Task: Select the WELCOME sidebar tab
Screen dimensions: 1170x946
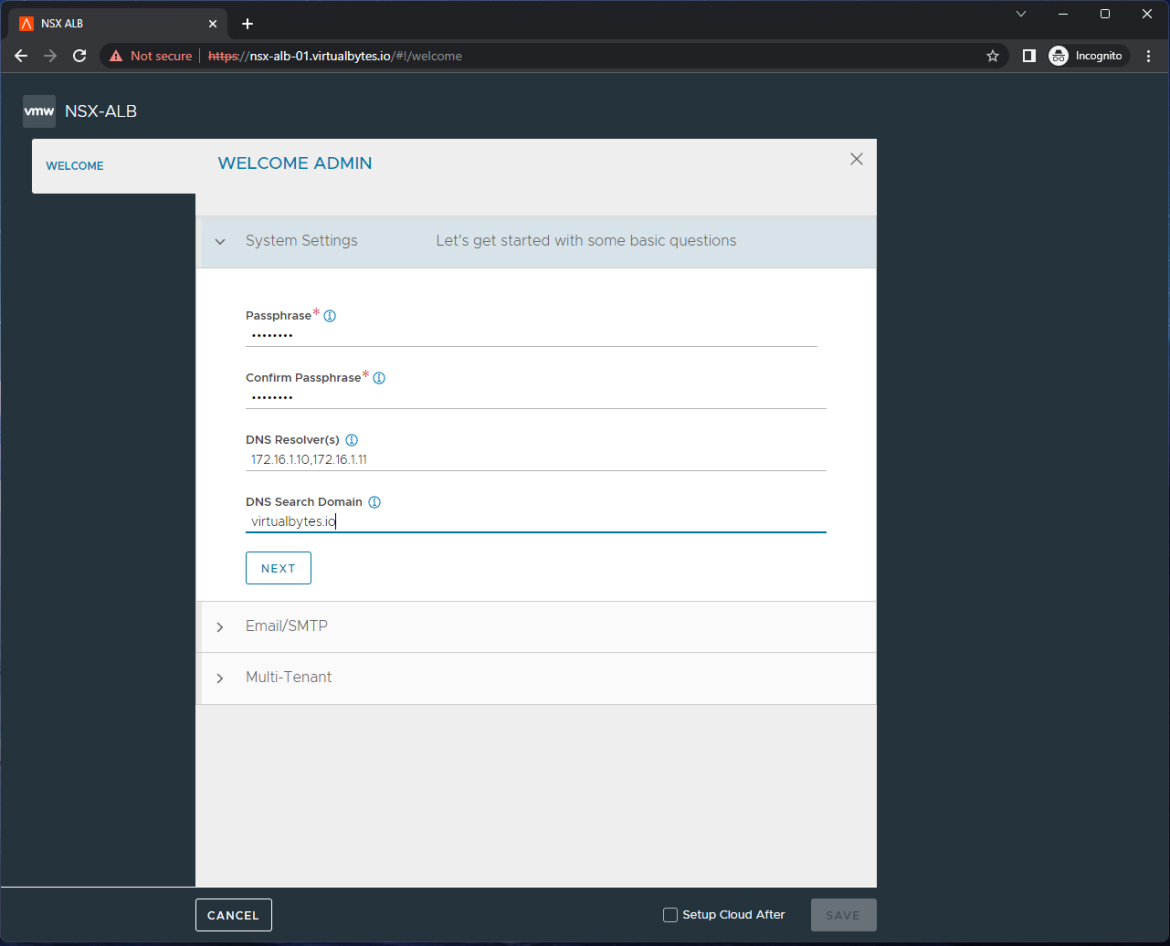Action: pos(74,166)
